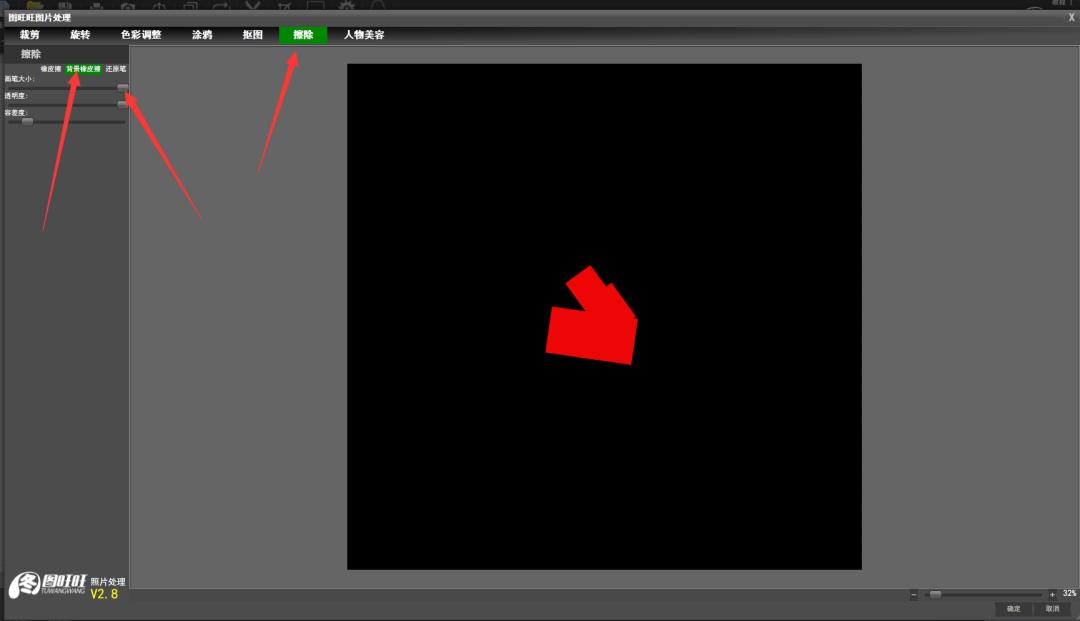Open the 裁剪 (crop) tab
This screenshot has height=621, width=1080.
(x=30, y=35)
